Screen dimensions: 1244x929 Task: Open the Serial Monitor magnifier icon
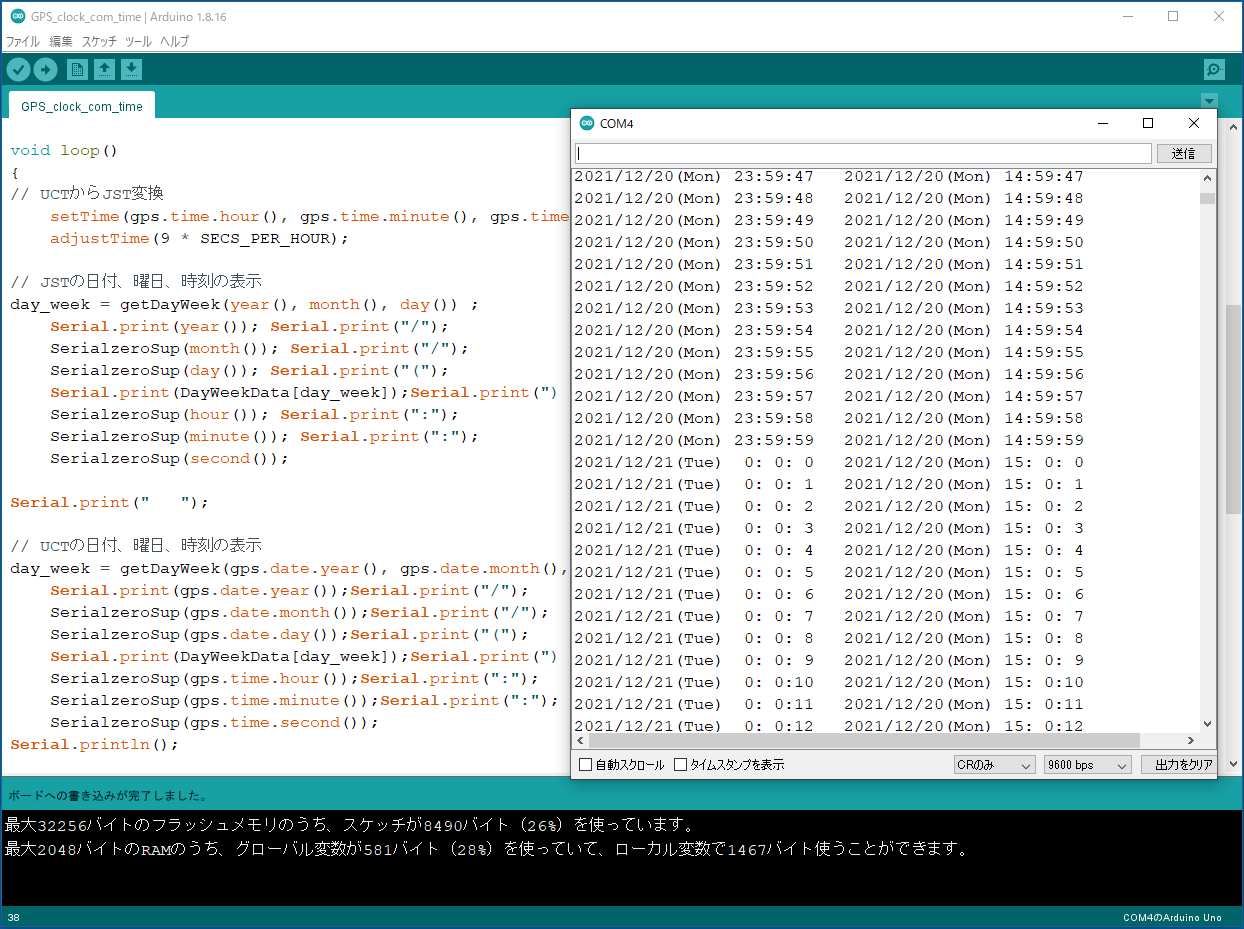click(x=1212, y=69)
